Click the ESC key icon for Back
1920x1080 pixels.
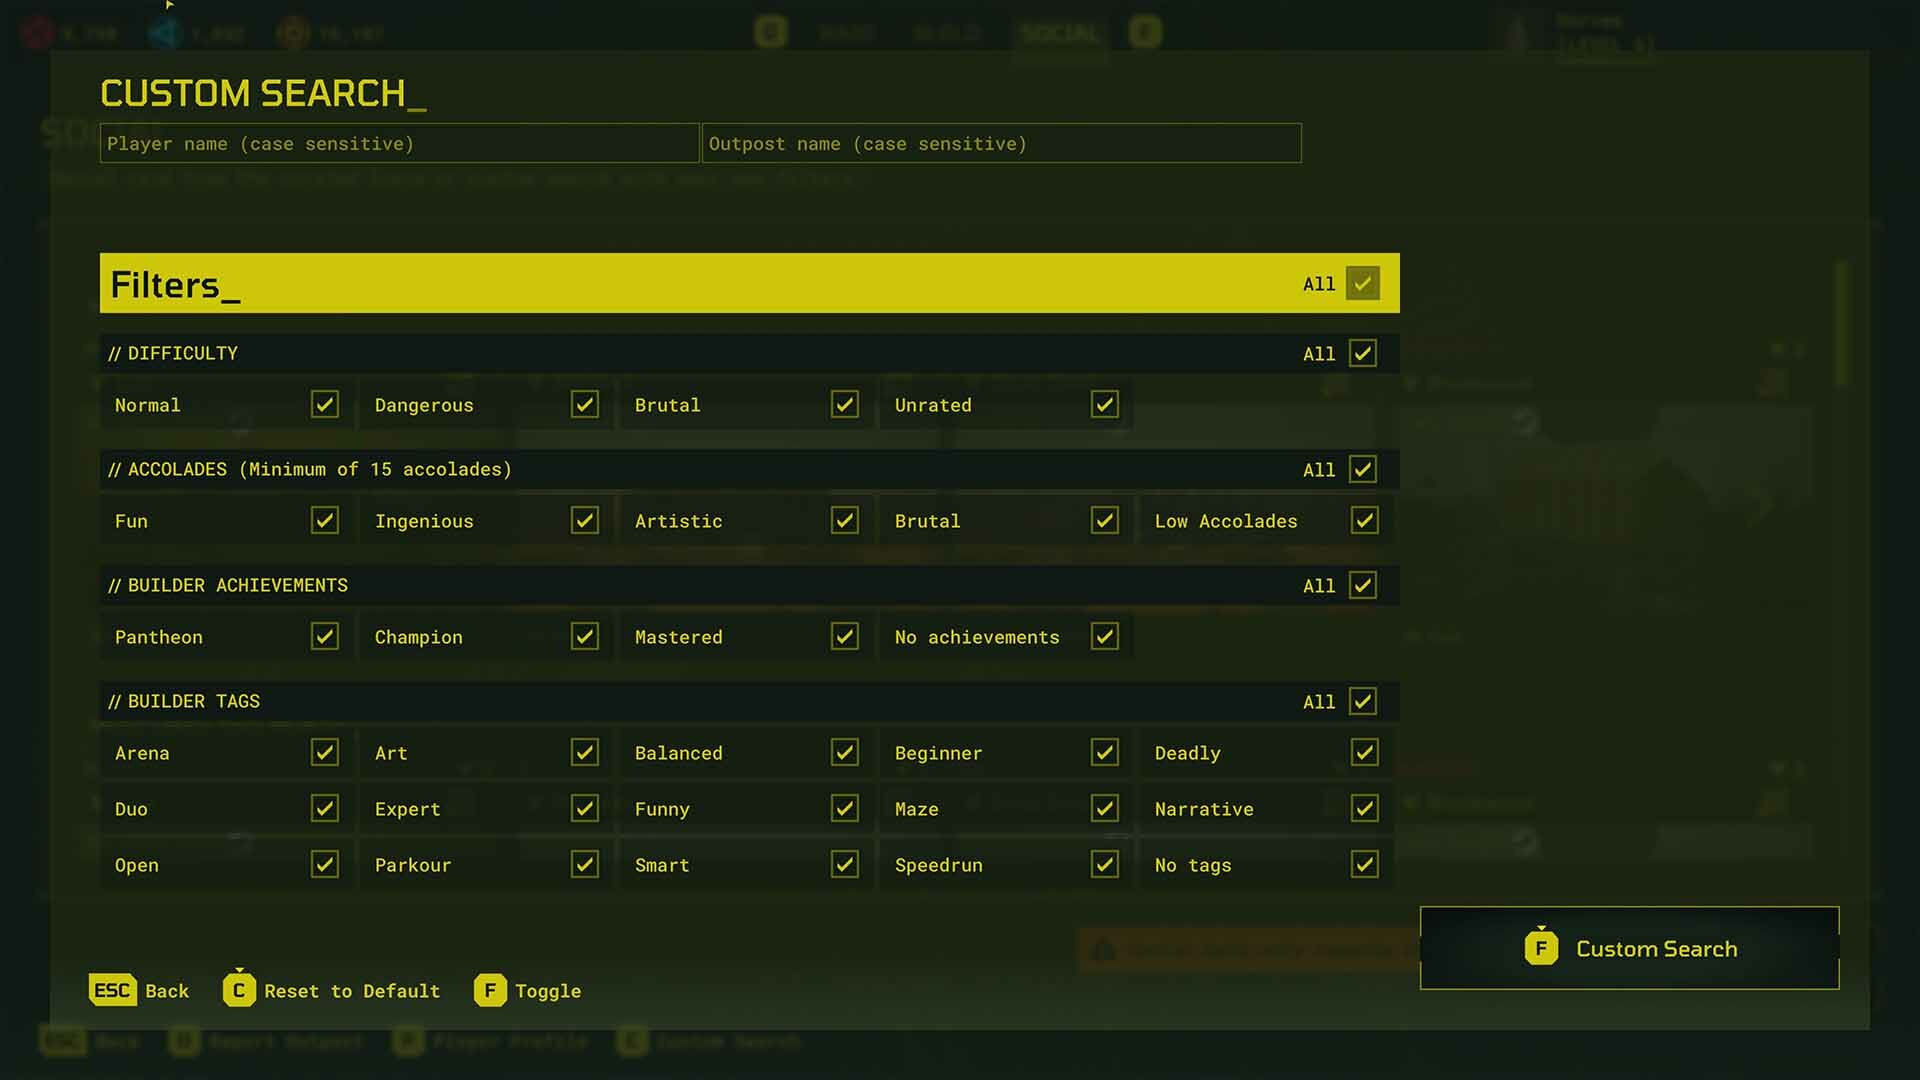click(x=112, y=990)
